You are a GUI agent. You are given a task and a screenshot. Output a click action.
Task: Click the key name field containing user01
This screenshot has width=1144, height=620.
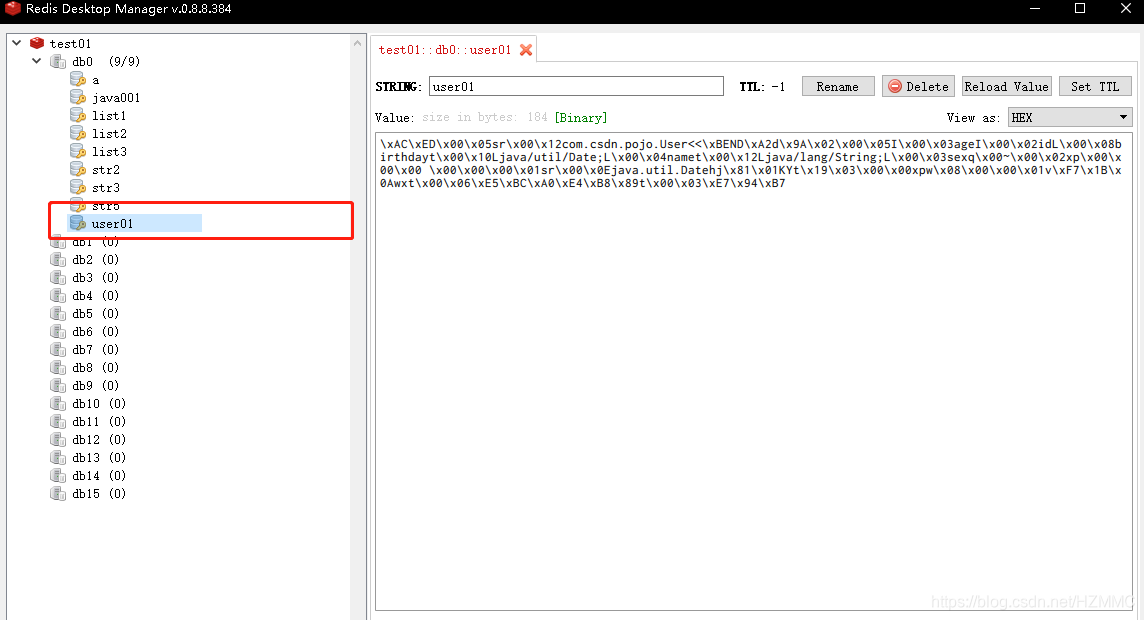(x=576, y=86)
